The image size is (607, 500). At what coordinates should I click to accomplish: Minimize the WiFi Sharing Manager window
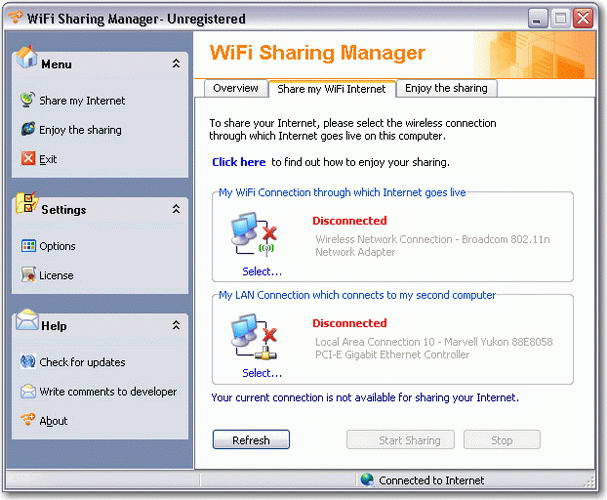pos(538,18)
